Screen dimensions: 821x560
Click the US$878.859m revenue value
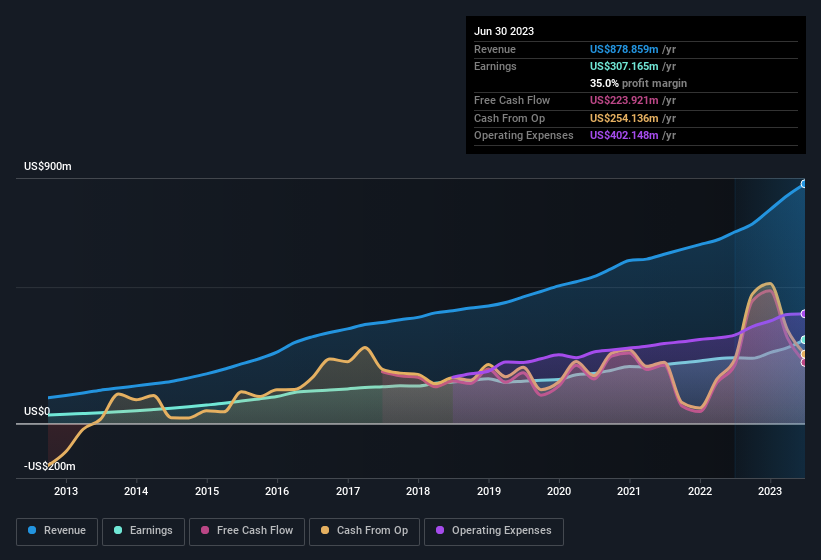624,49
